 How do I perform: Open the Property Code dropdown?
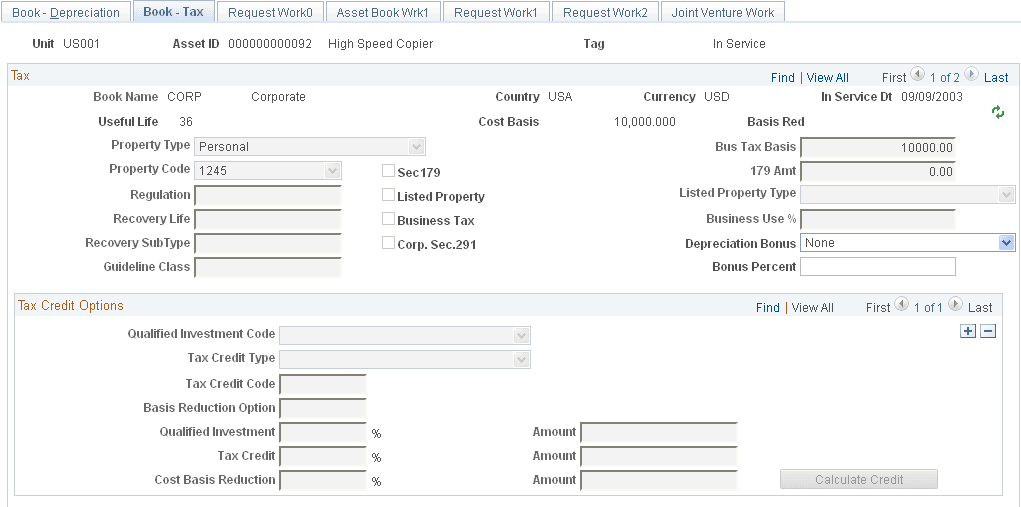268,171
